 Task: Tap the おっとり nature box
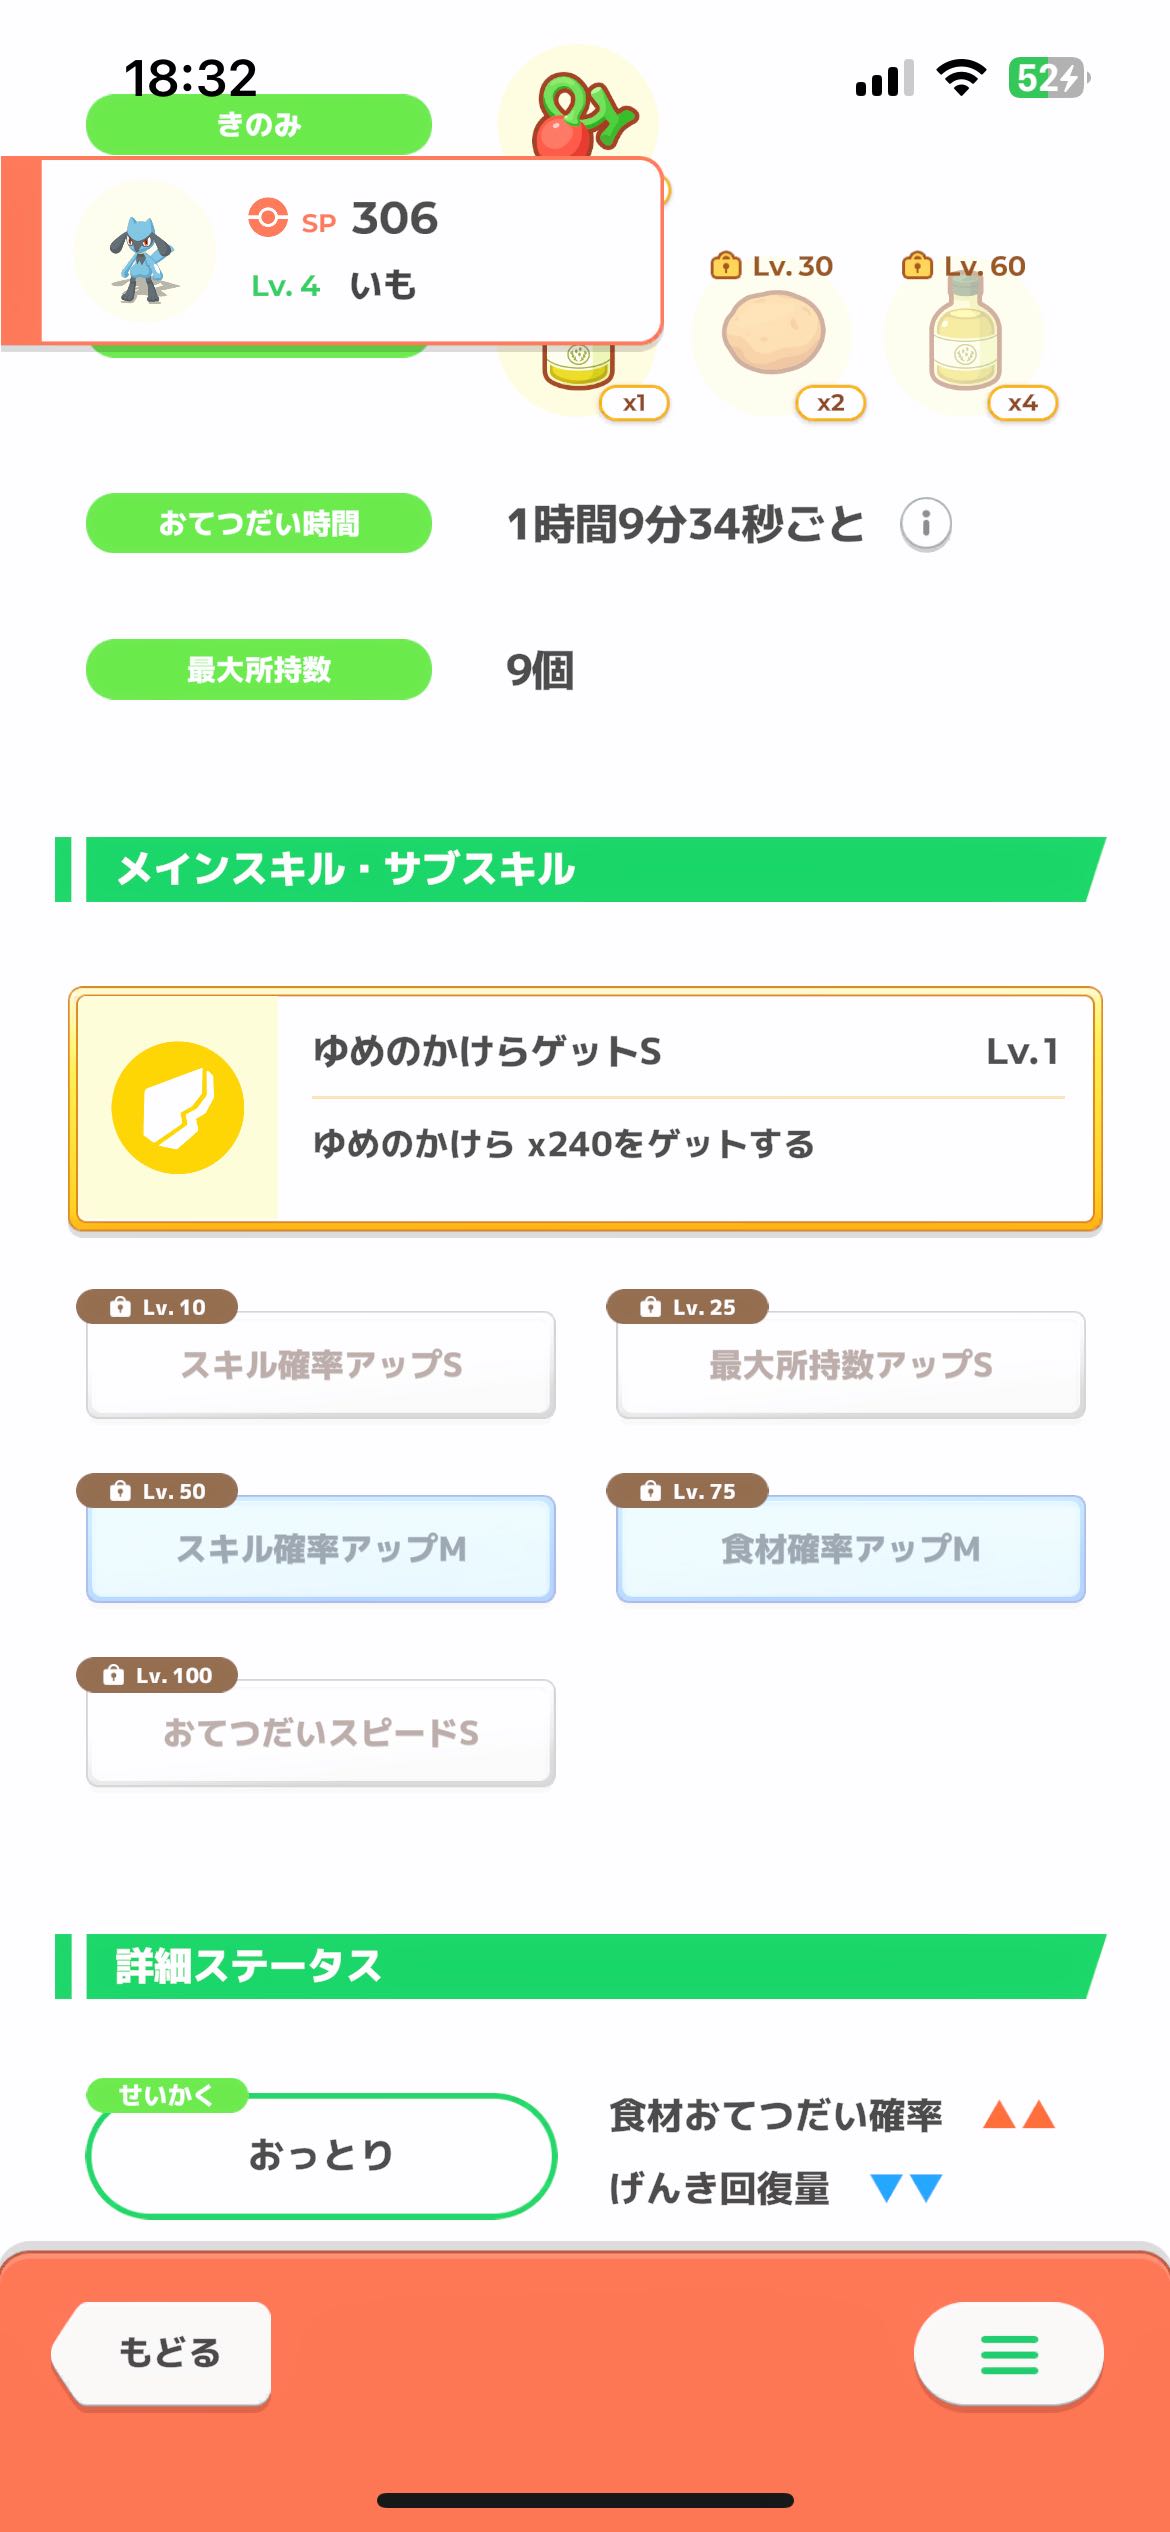(321, 2155)
